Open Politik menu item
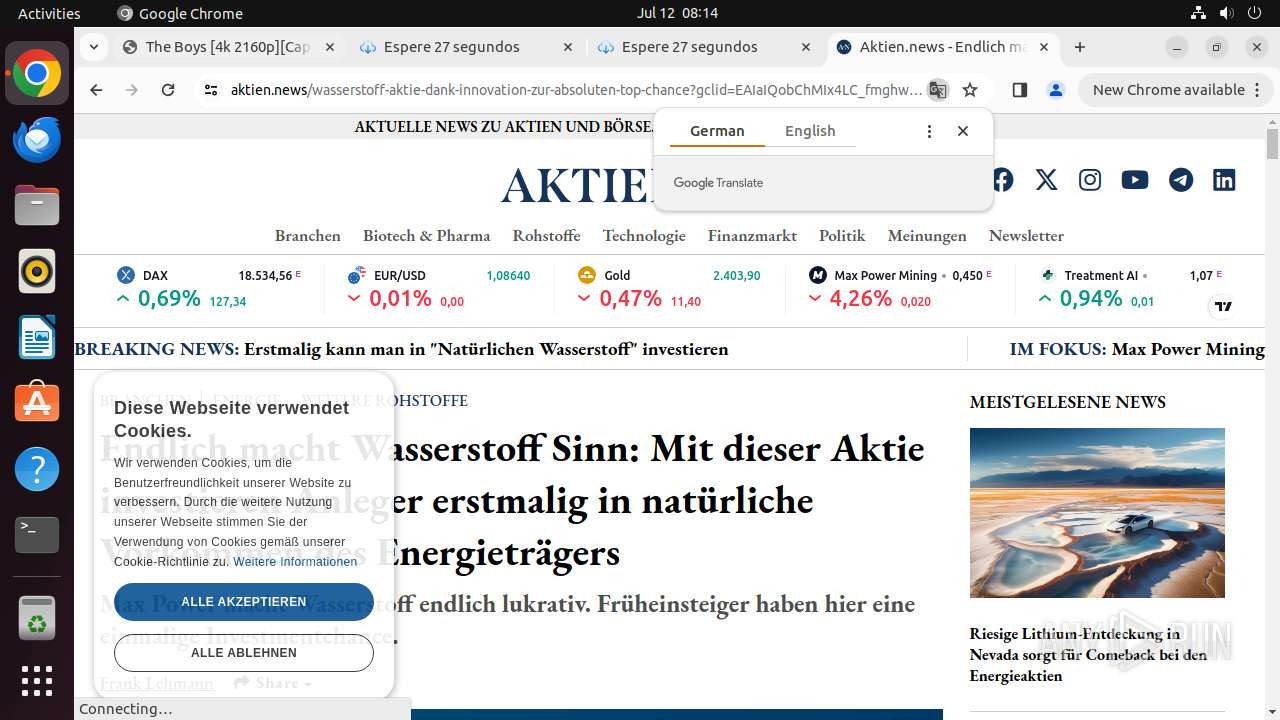 click(x=842, y=236)
